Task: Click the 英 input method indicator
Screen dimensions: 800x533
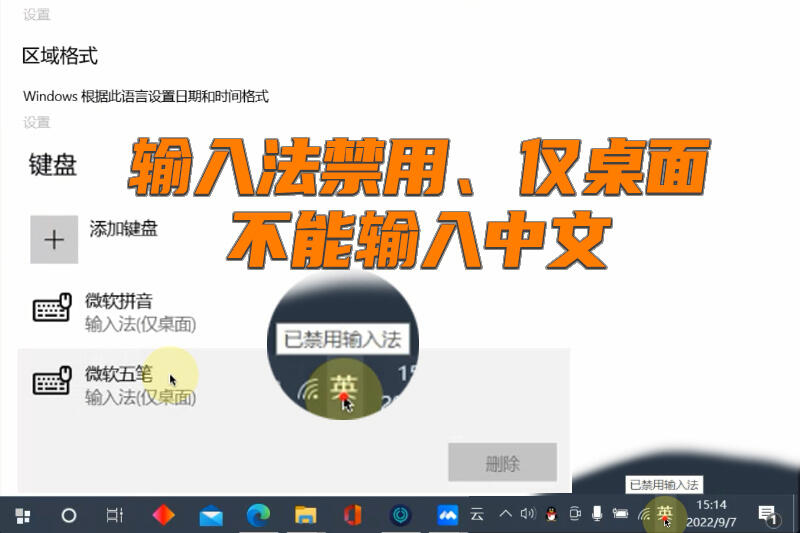Action: click(665, 513)
